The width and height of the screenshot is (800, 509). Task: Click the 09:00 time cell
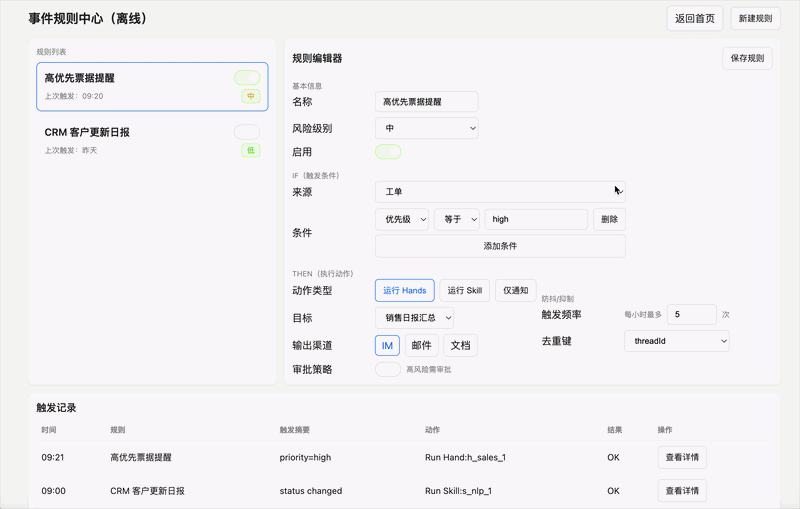(54, 491)
